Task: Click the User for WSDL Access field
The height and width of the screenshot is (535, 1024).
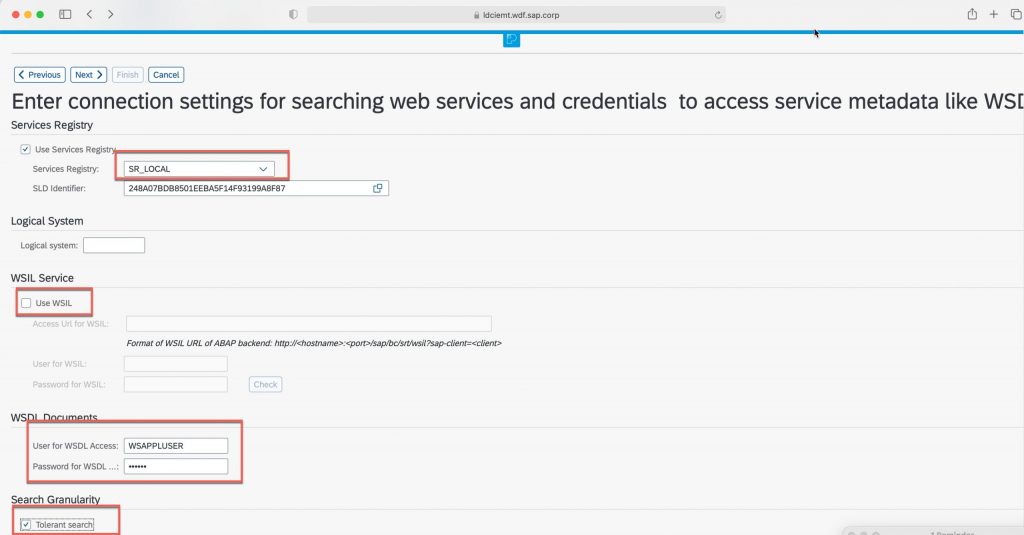Action: [176, 446]
